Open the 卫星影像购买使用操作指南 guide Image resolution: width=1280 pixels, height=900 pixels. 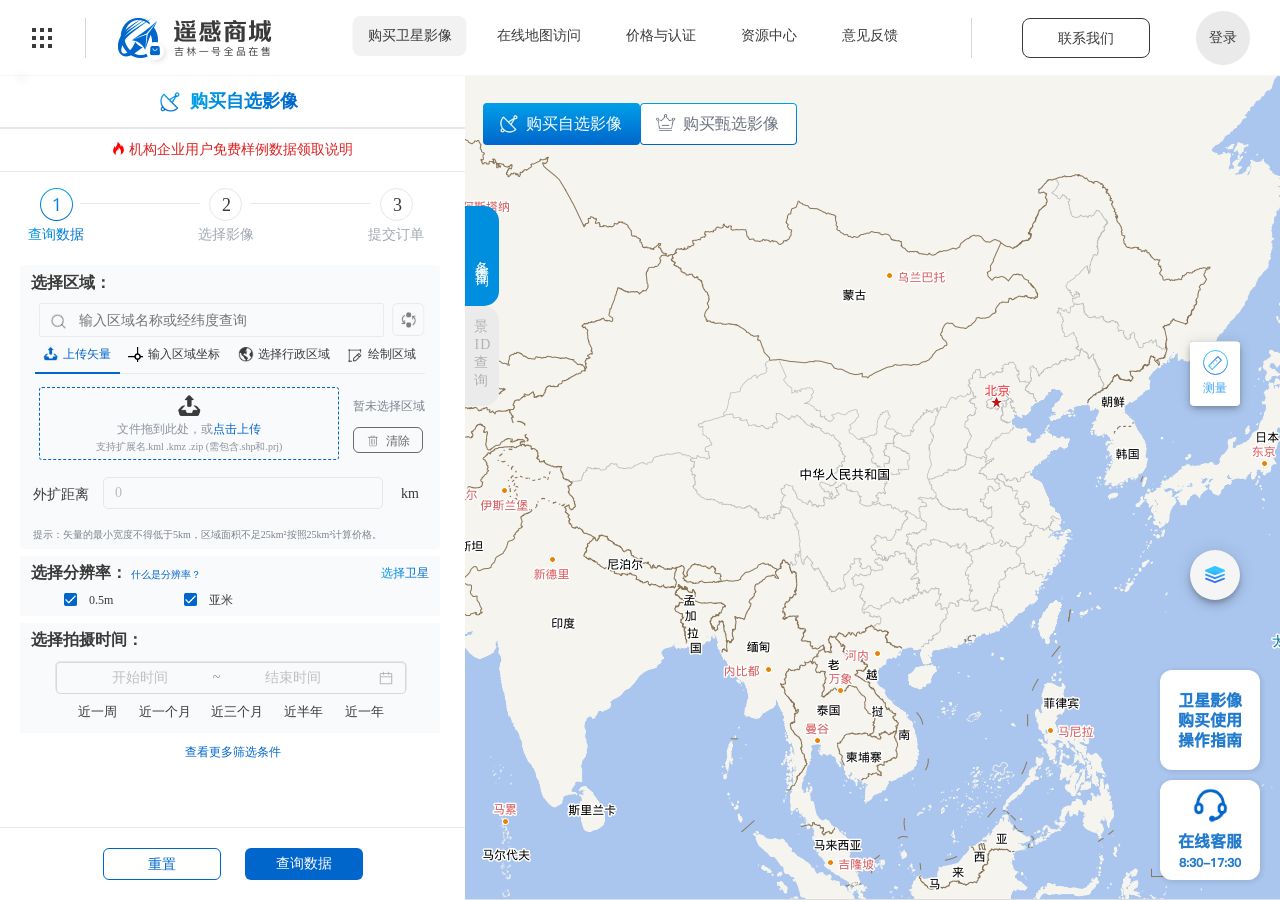click(x=1210, y=720)
